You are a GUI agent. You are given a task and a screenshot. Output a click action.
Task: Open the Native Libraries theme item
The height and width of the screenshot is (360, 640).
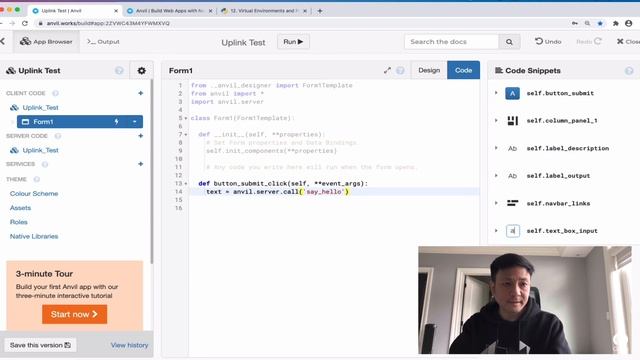pos(34,236)
